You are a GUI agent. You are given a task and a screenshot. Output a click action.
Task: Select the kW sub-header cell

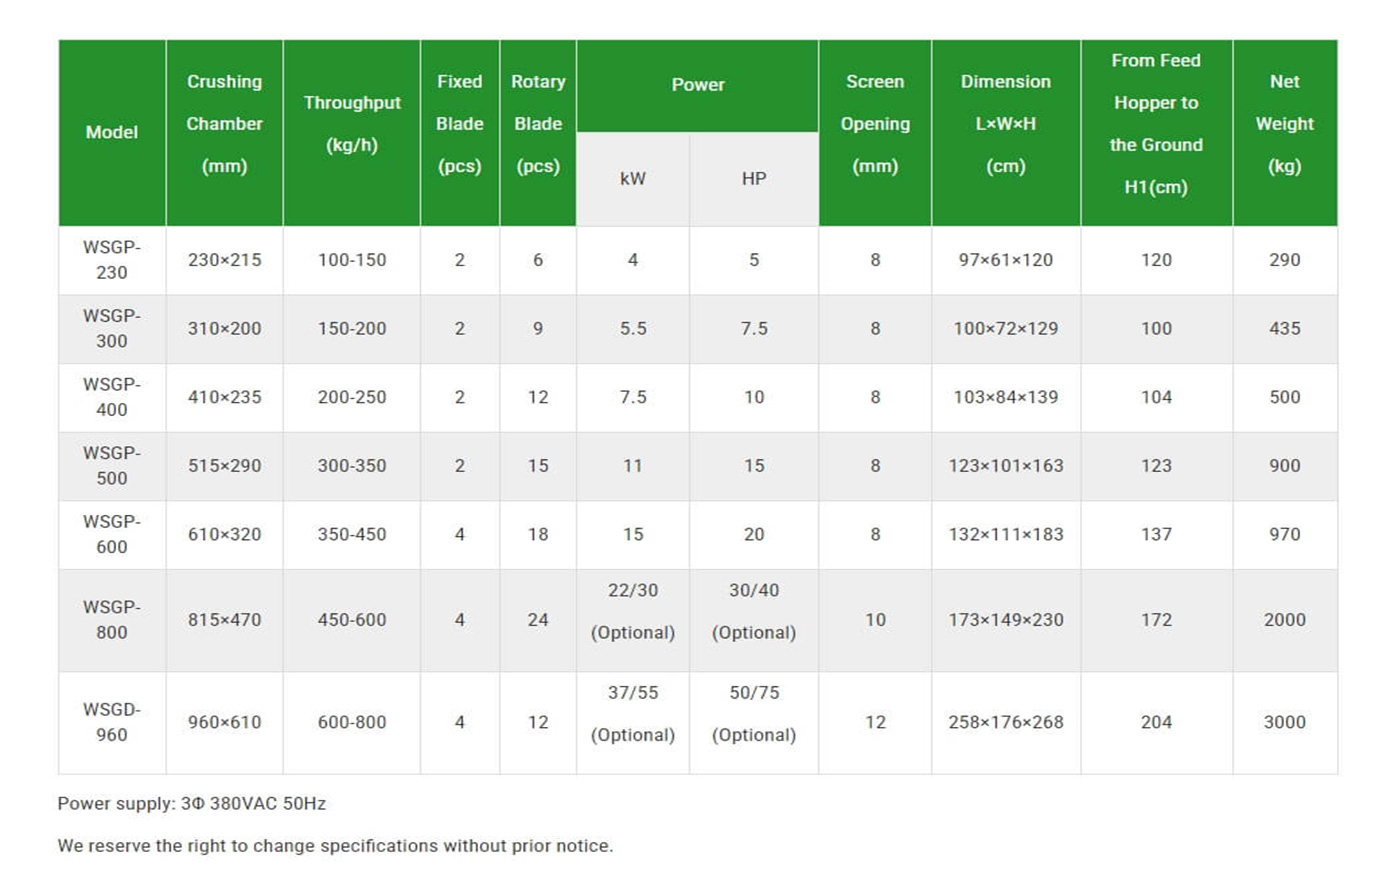(633, 179)
